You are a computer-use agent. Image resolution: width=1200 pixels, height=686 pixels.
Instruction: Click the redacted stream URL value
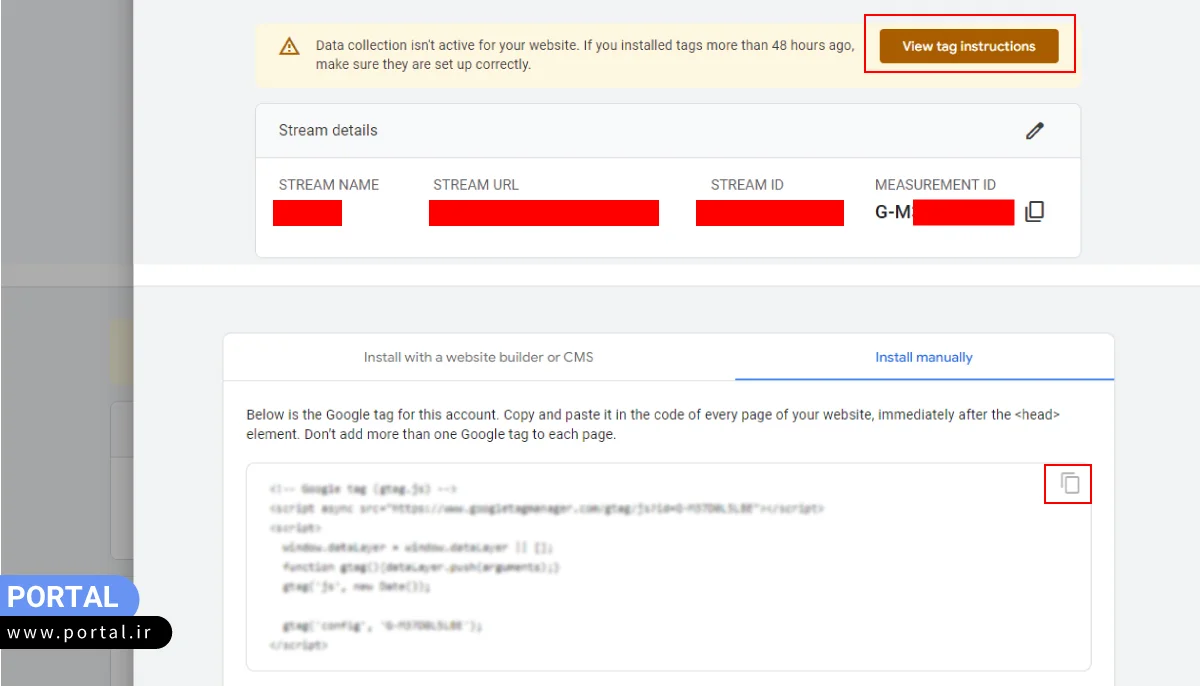click(x=543, y=213)
